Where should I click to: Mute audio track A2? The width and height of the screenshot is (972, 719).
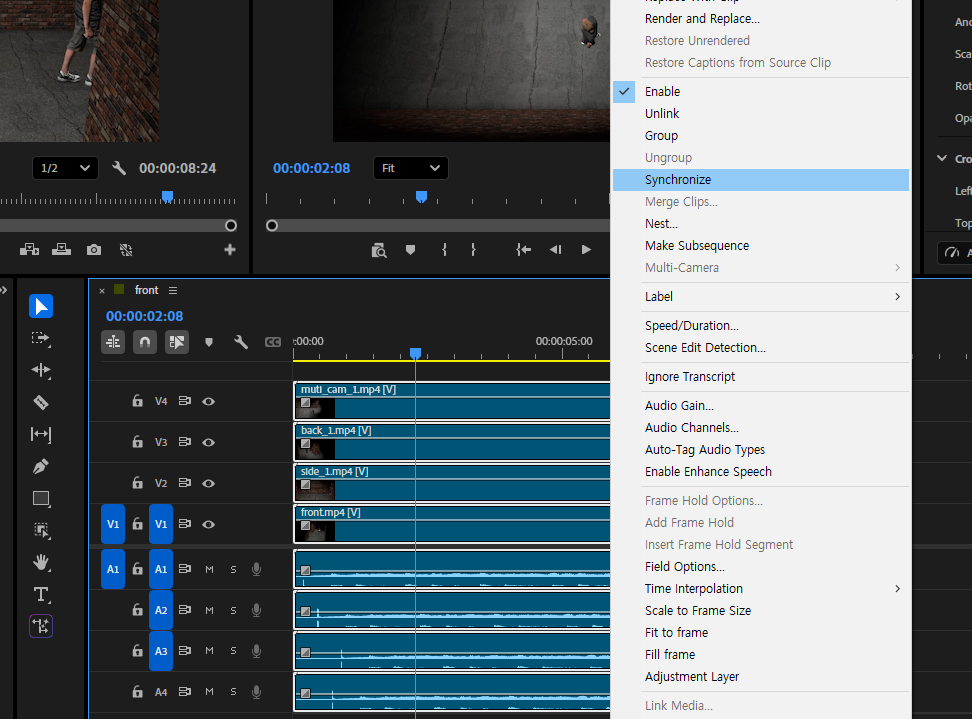210,611
